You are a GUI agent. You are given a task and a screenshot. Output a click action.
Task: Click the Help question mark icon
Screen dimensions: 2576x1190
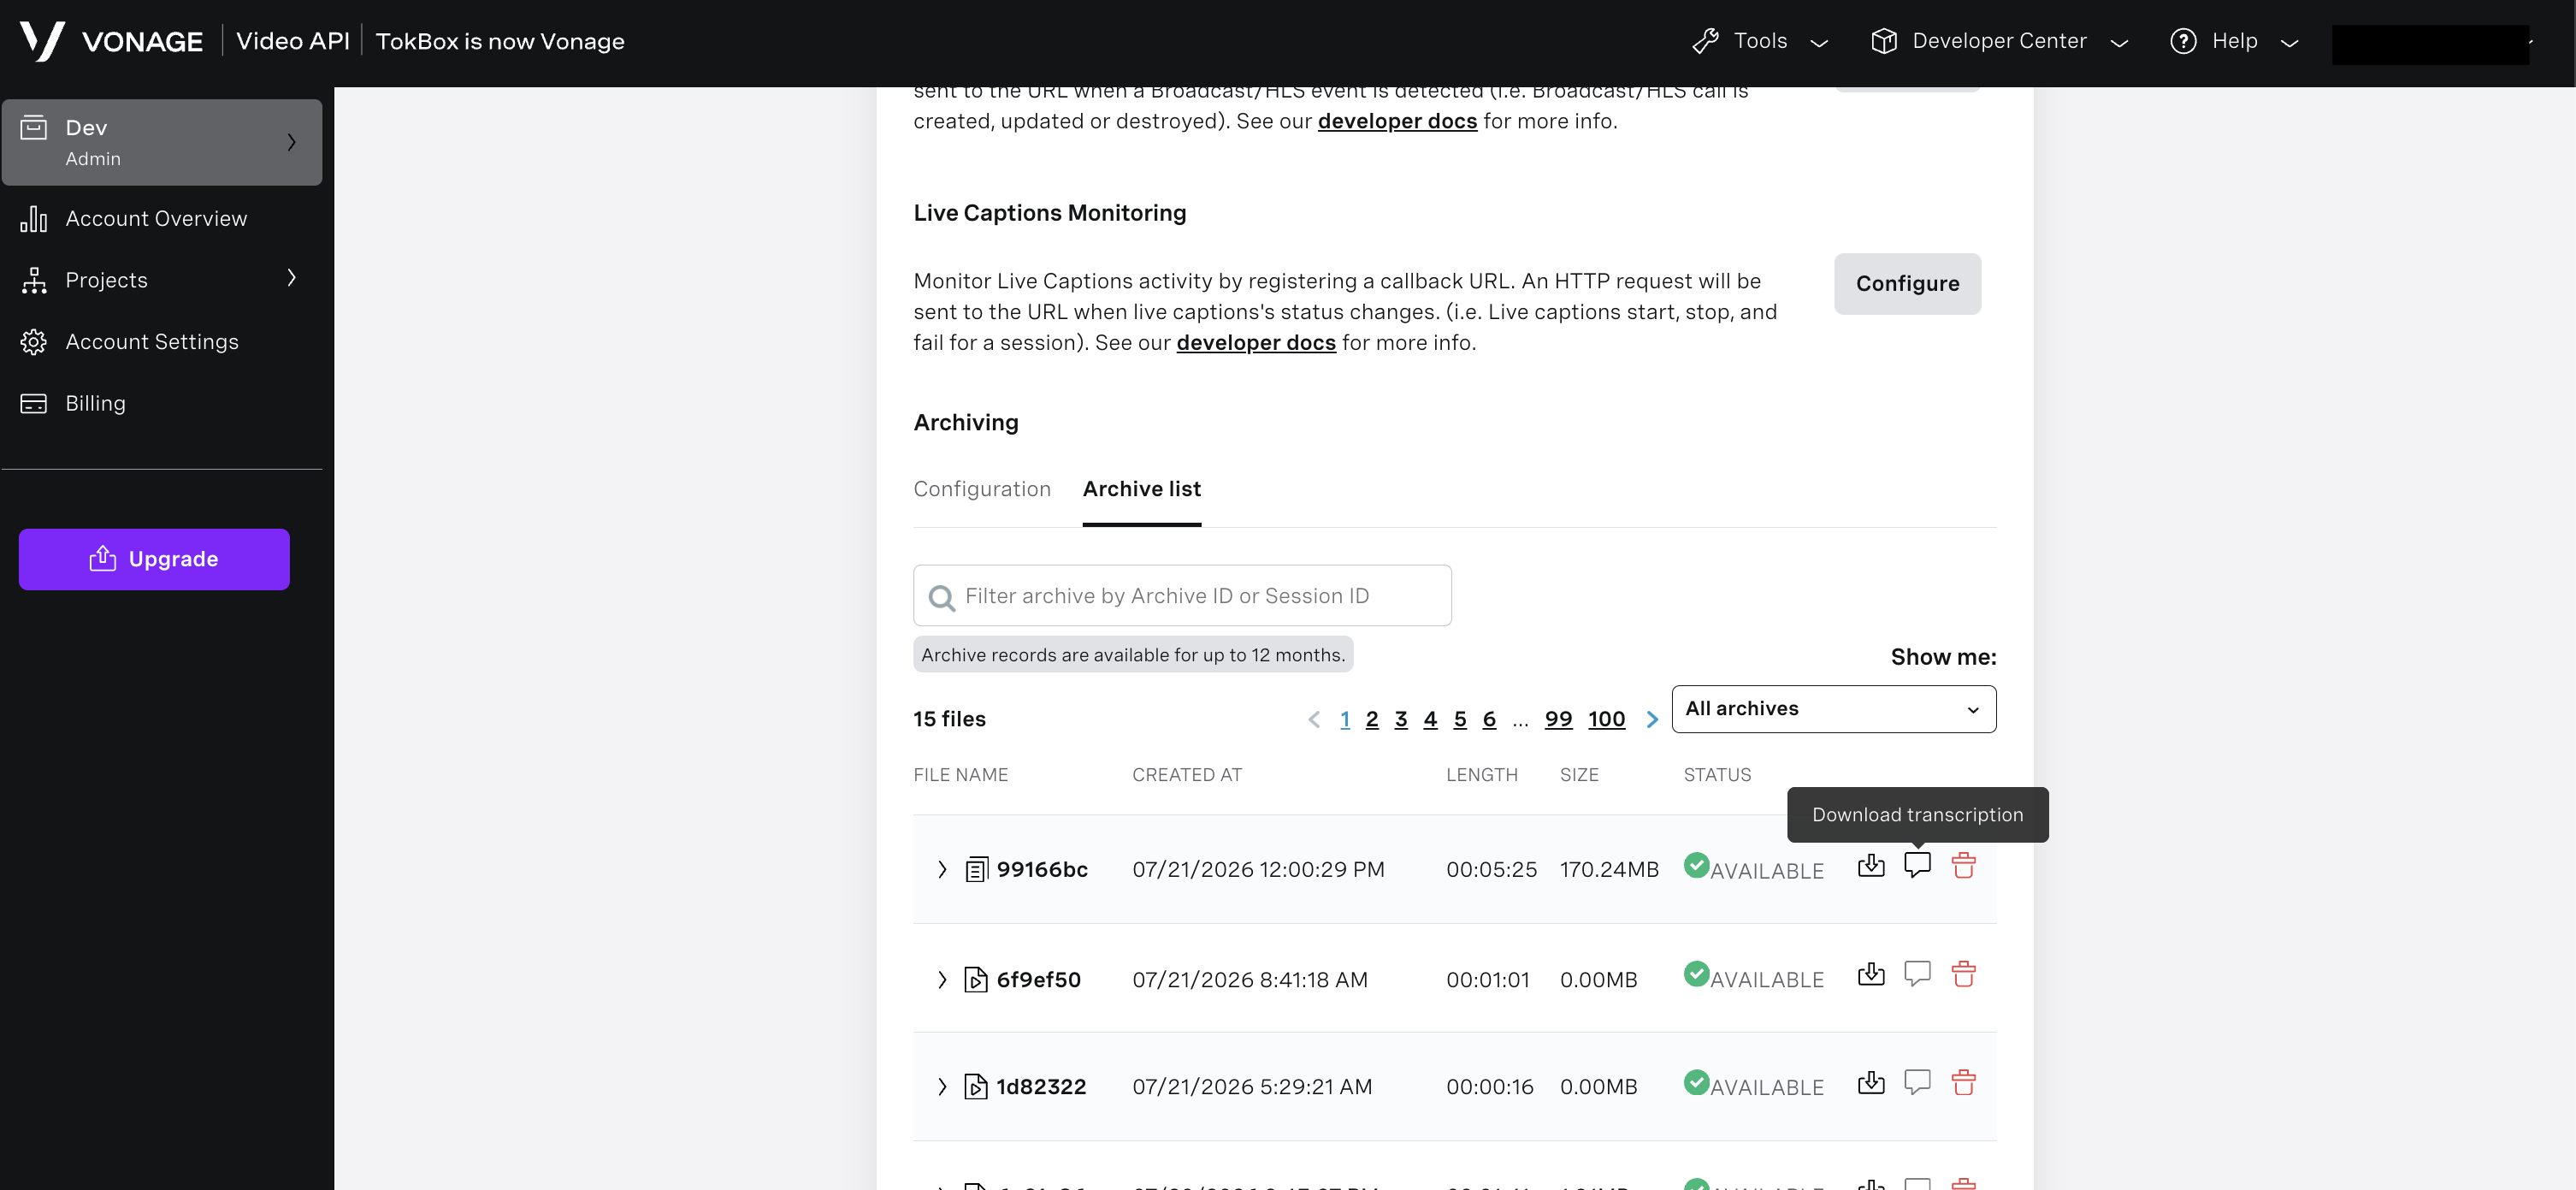tap(2183, 41)
